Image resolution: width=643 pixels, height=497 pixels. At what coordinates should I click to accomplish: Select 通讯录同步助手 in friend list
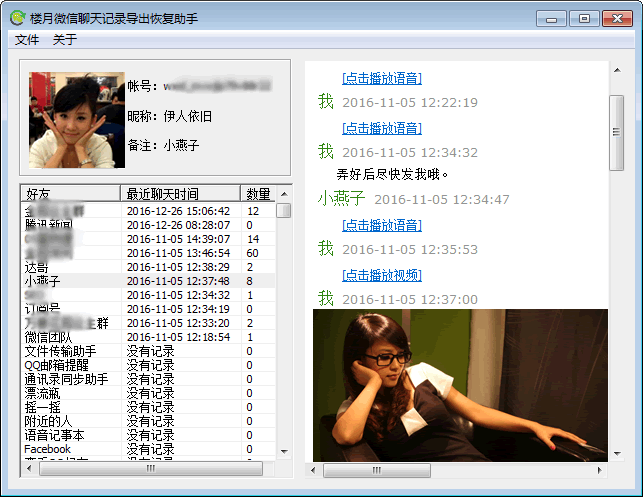click(66, 379)
